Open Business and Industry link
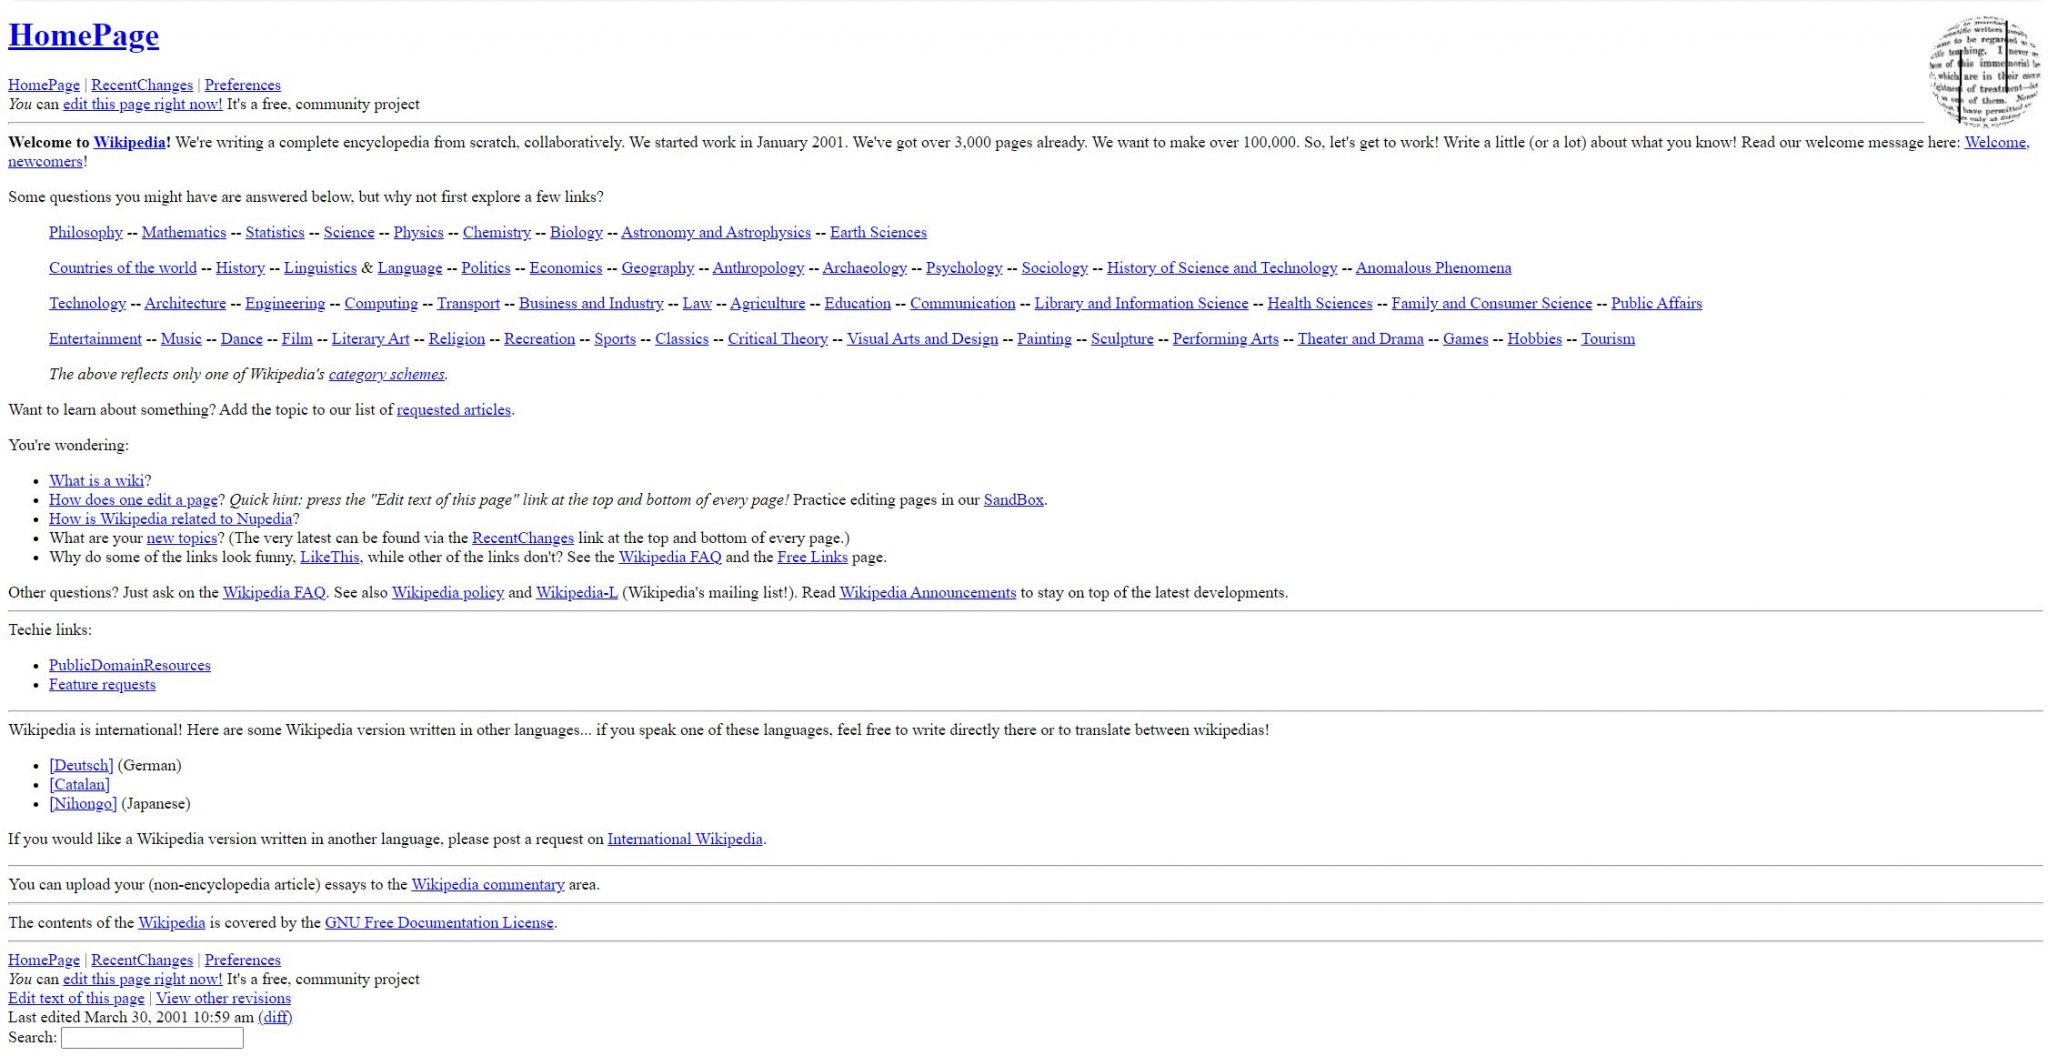Screen dimensions: 2048x1056 point(591,303)
